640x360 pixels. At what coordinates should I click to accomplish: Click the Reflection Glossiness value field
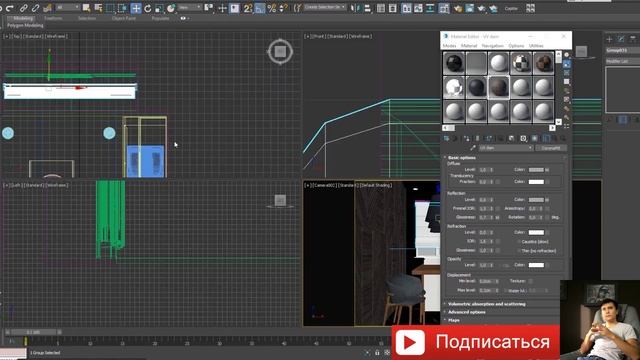click(x=484, y=217)
